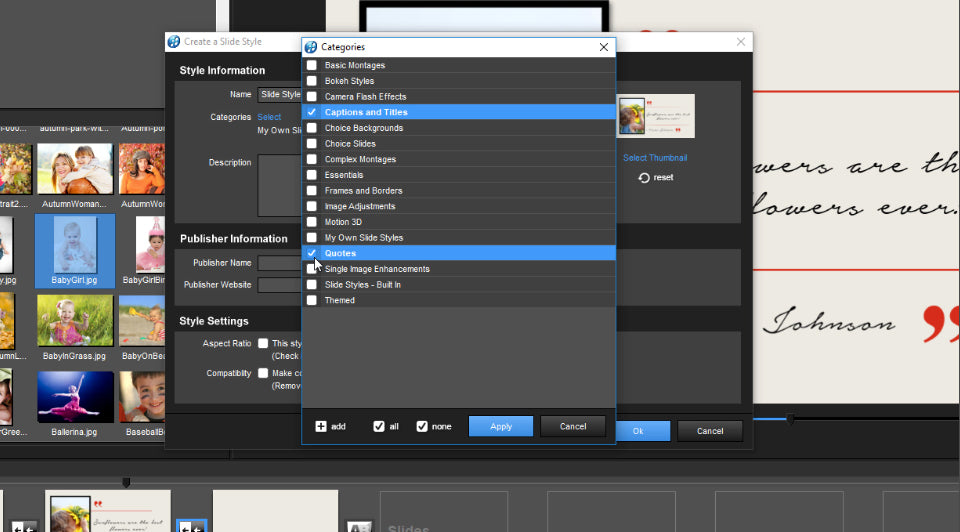
Task: Click the add category plus icon
Action: (321, 426)
